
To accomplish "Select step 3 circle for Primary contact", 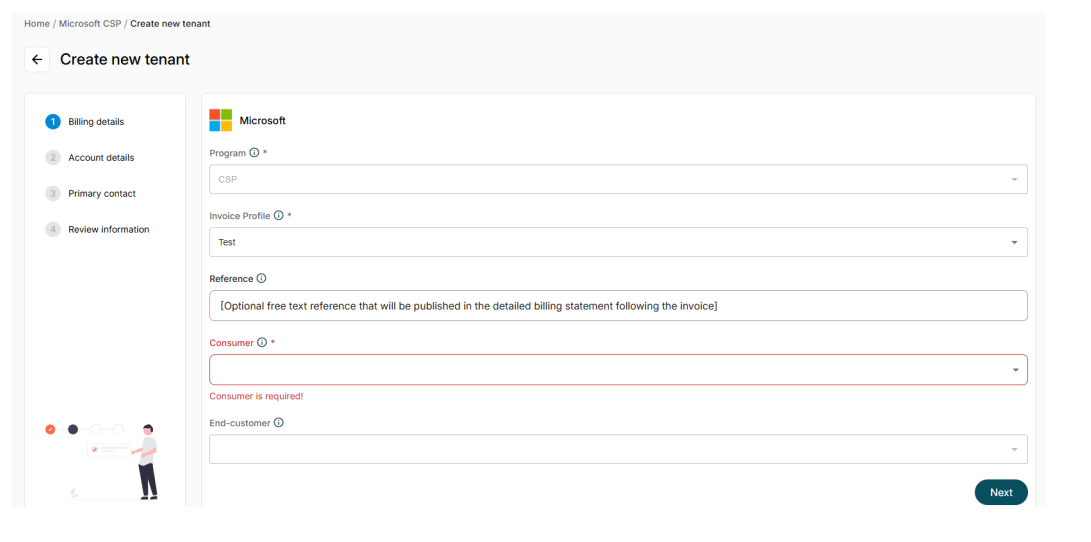I will [x=53, y=193].
